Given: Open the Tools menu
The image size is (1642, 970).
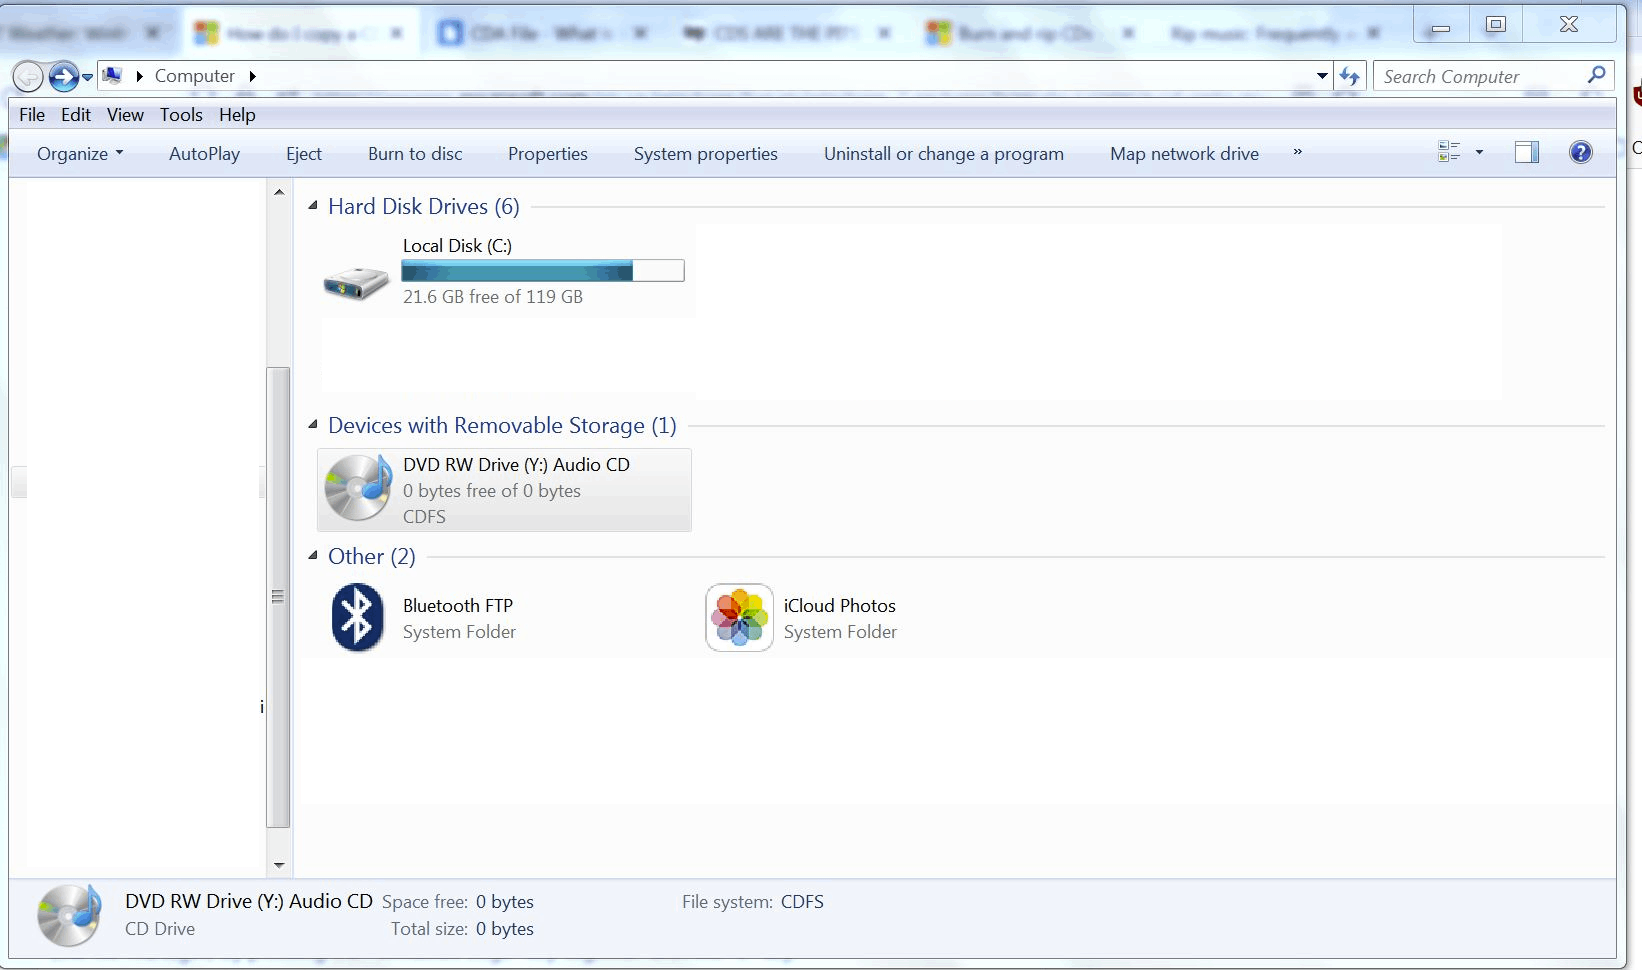Looking at the screenshot, I should tap(181, 115).
